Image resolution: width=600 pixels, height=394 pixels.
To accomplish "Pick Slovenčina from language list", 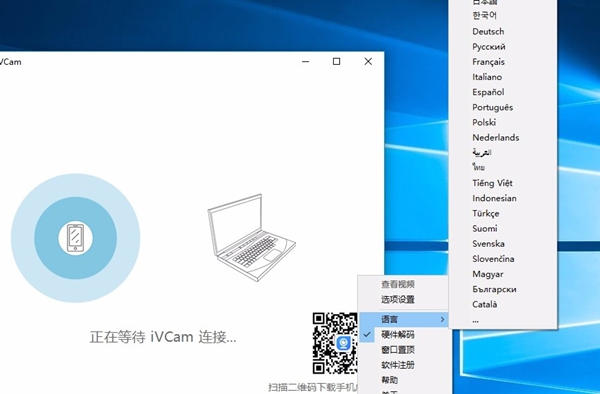I will 503,259.
